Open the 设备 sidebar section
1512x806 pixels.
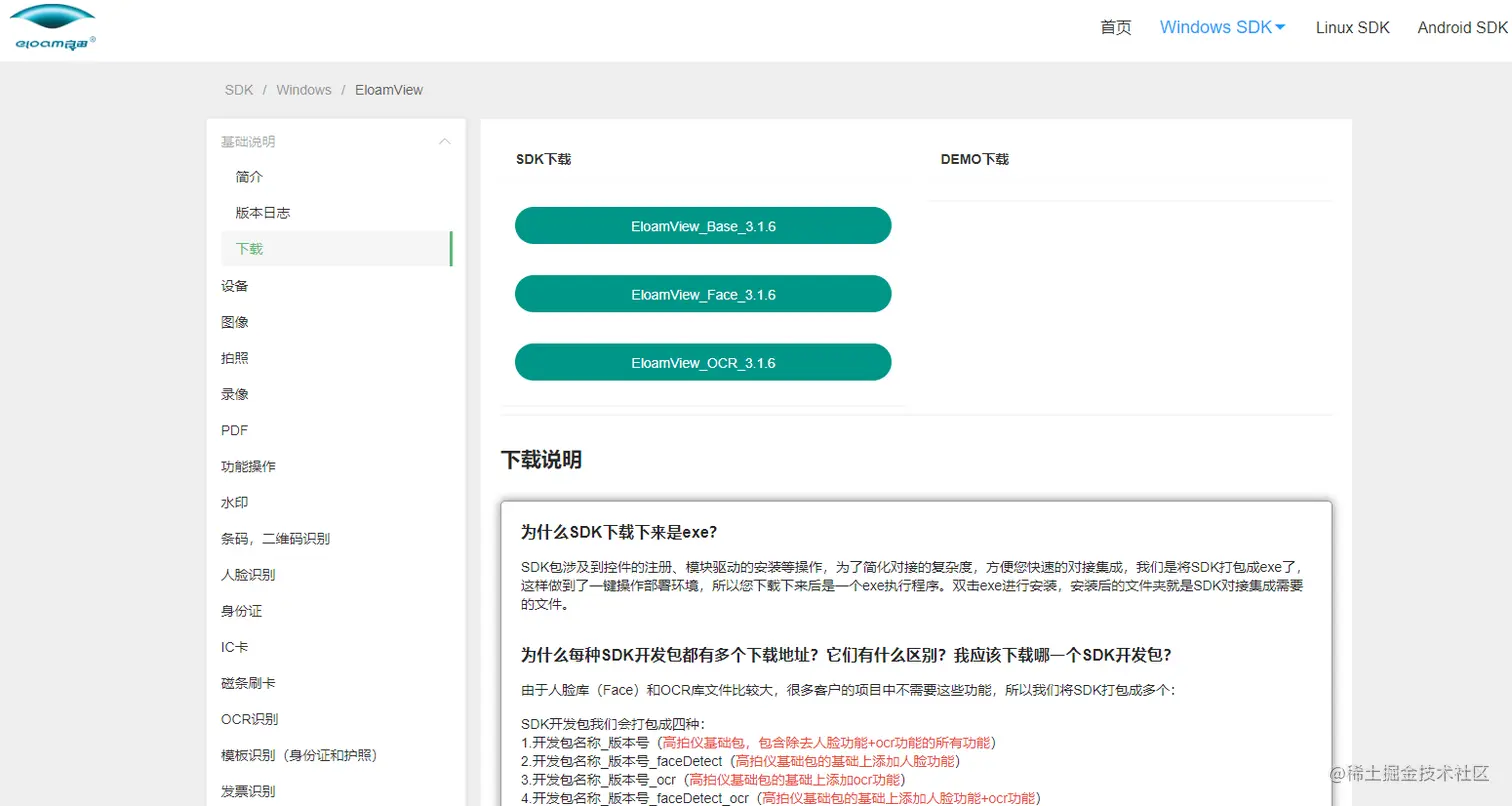click(x=235, y=286)
